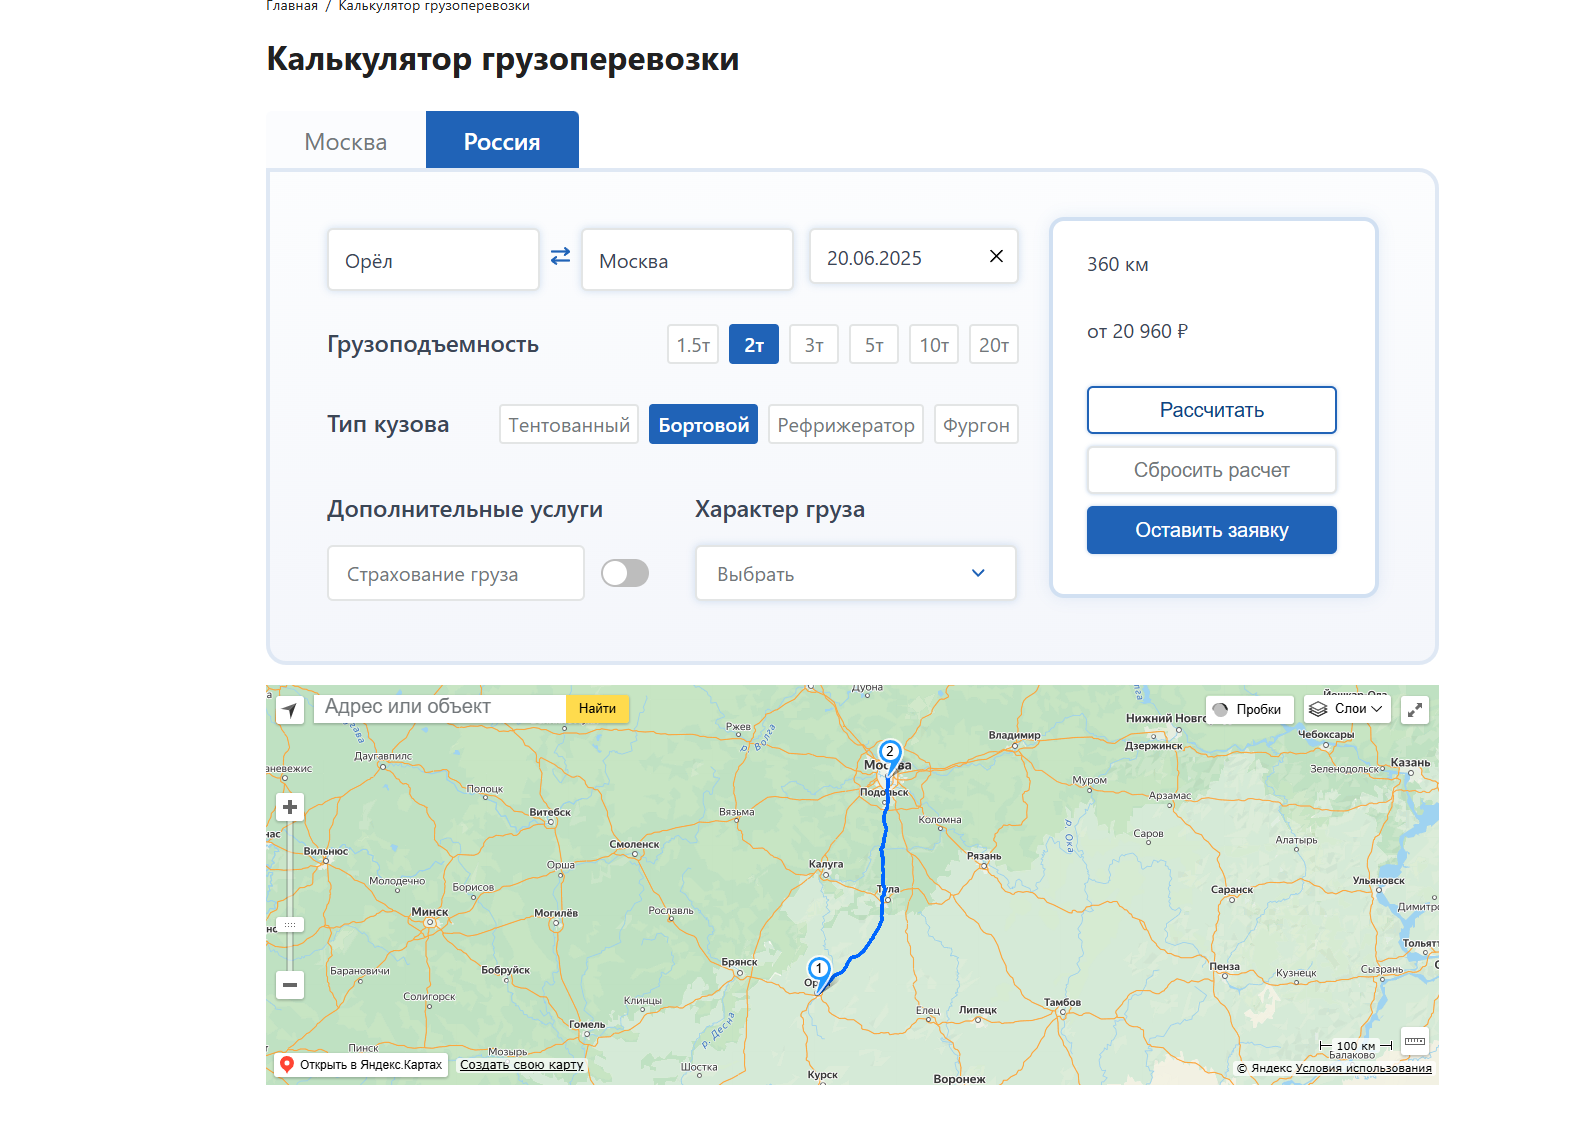This screenshot has height=1121, width=1596.
Task: Click route marker 1 at Орёл
Action: (x=819, y=969)
